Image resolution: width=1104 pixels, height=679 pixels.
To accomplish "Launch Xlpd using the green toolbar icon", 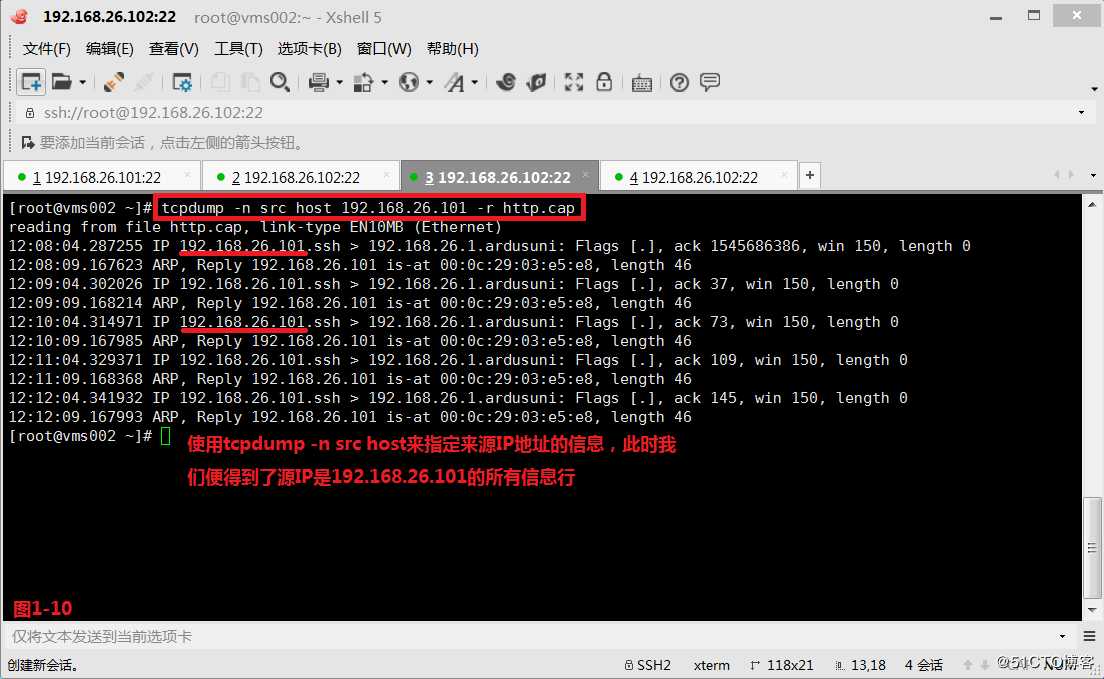I will coord(536,82).
